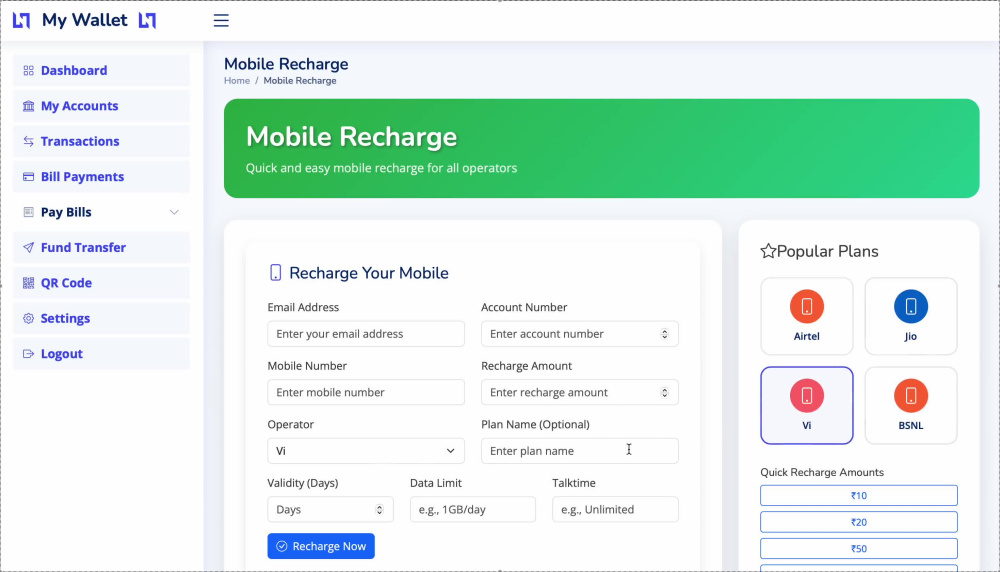The image size is (1000, 572).
Task: Open Bill Payments in the sidebar
Action: (x=101, y=177)
